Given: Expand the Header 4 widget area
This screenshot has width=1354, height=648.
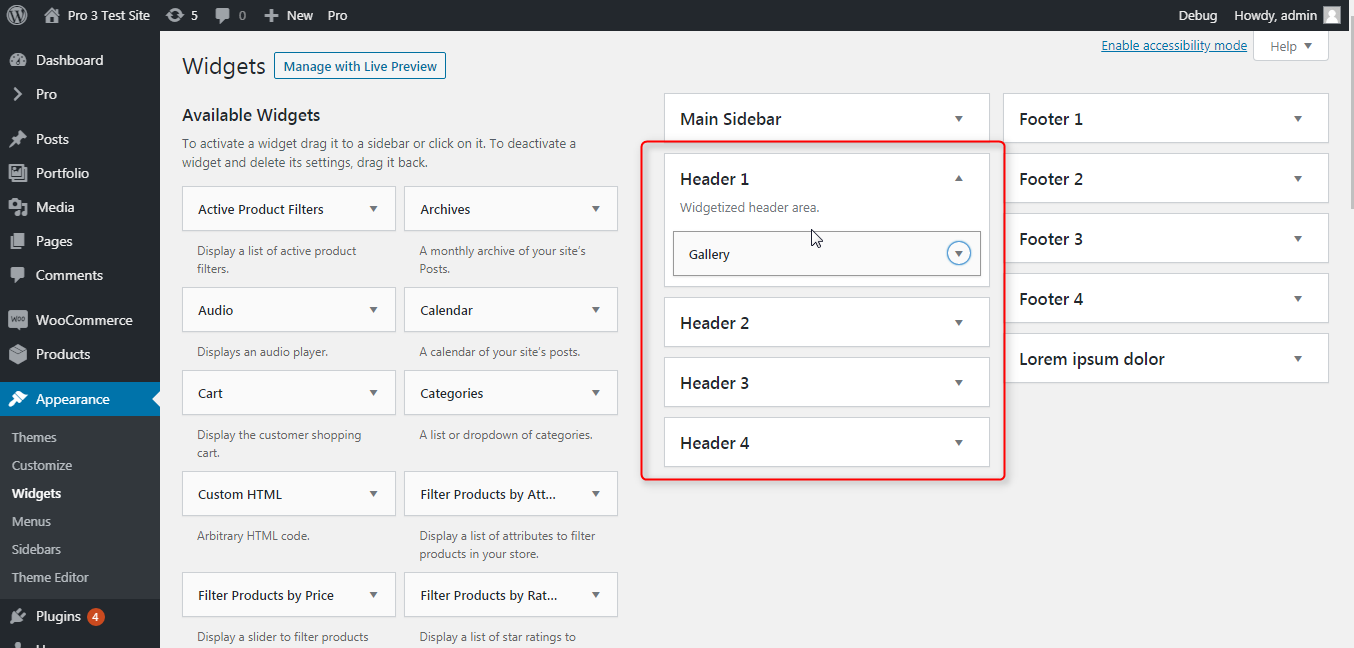Looking at the screenshot, I should tap(959, 443).
